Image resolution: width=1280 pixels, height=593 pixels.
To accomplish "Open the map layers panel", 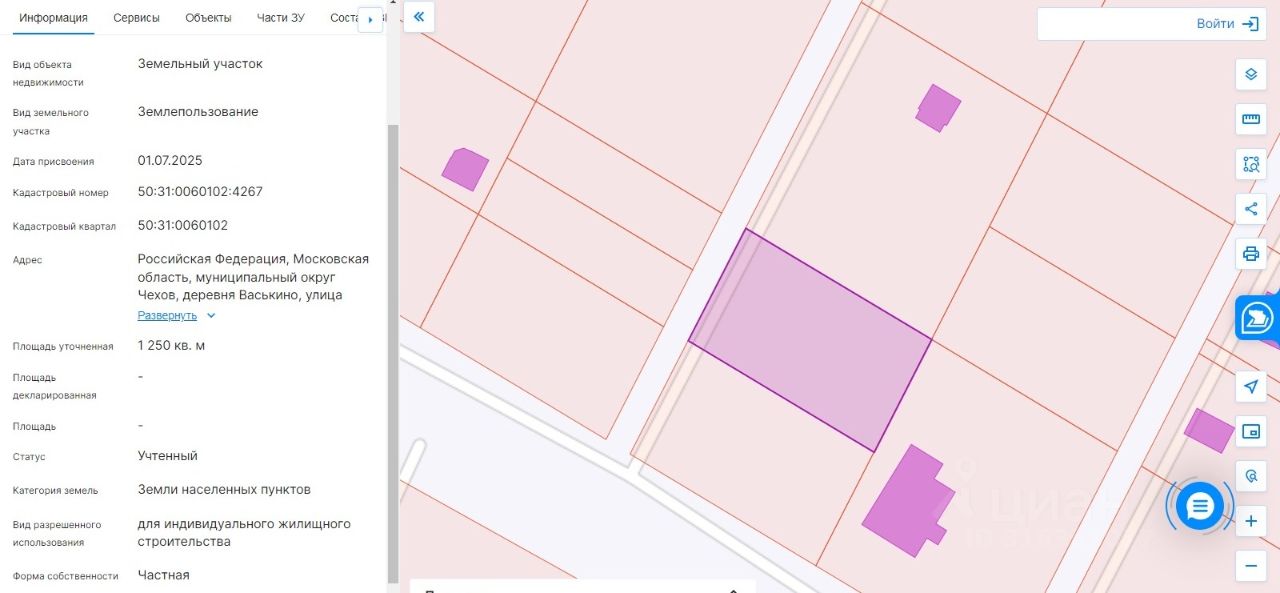I will (1250, 74).
